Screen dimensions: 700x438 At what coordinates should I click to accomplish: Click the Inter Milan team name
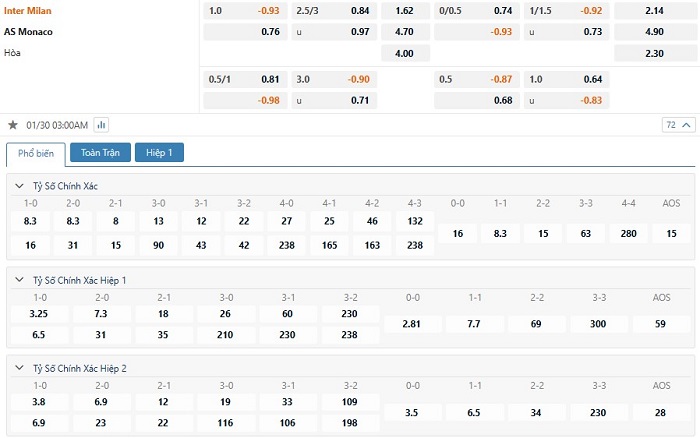(28, 11)
